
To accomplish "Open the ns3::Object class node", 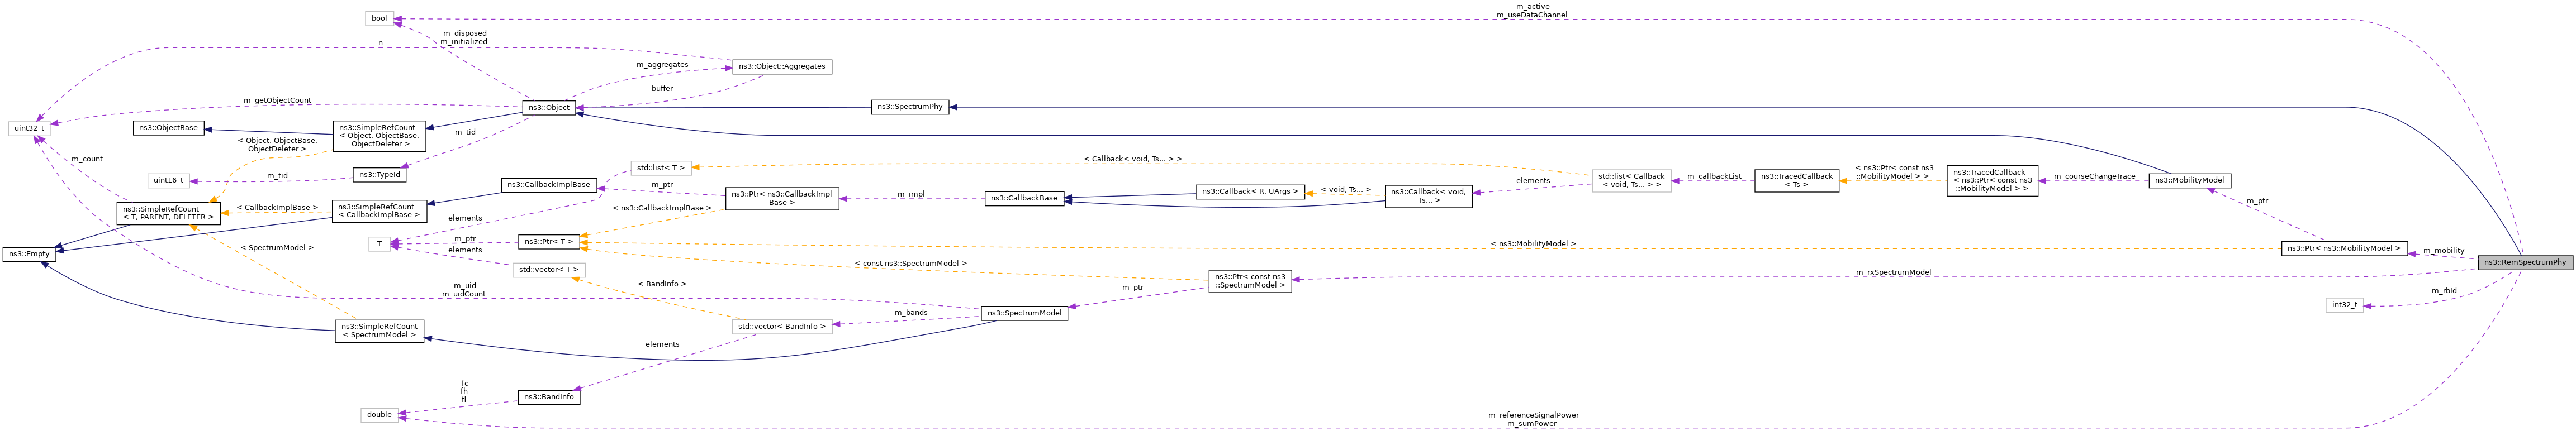I will [x=549, y=107].
